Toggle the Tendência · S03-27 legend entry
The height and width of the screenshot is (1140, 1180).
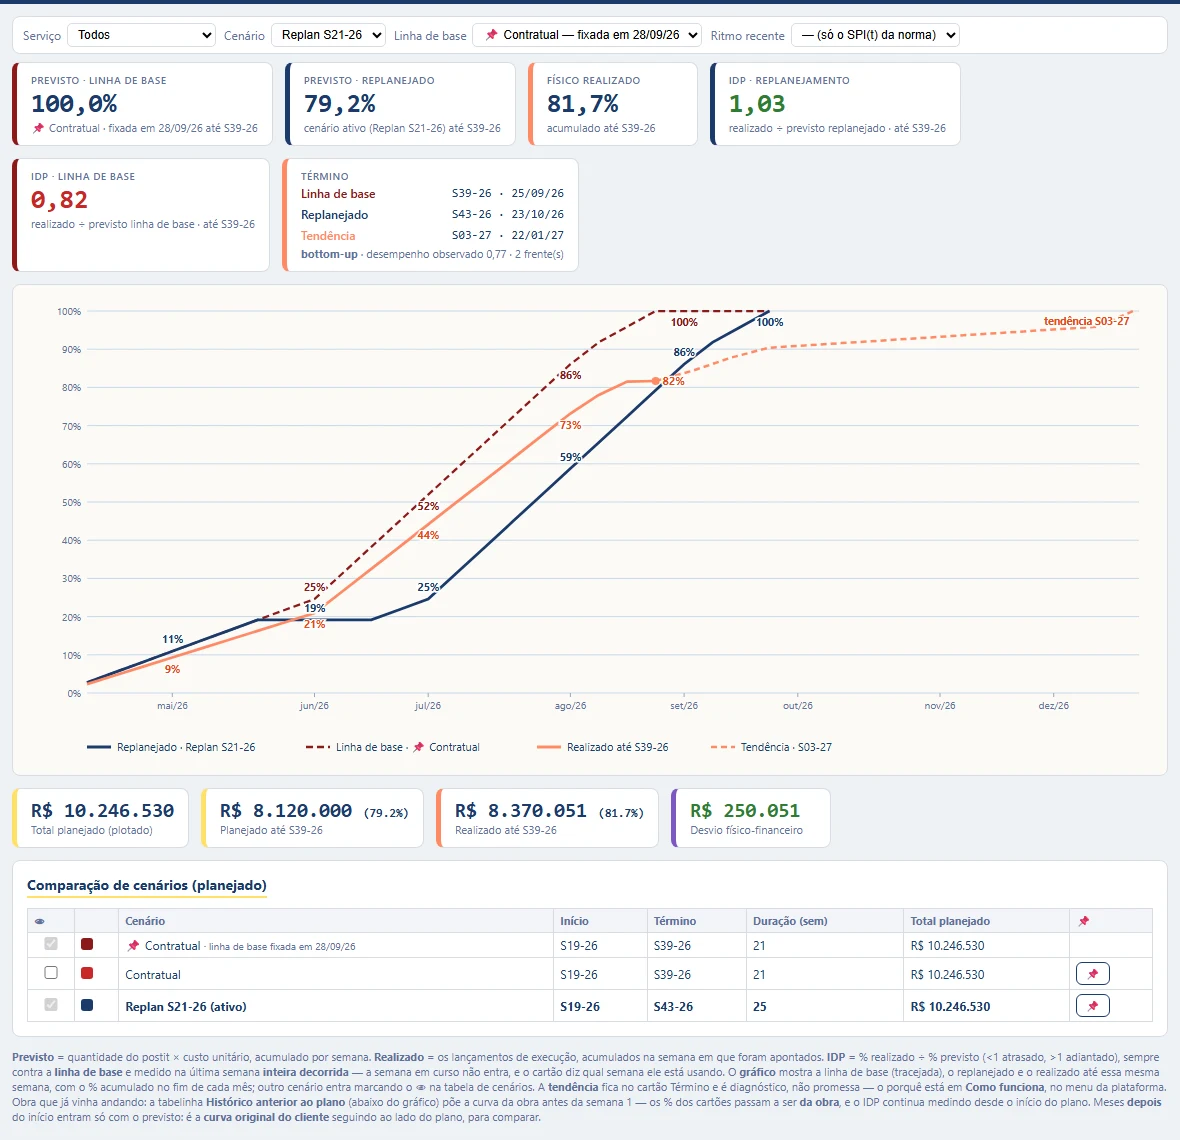point(771,747)
